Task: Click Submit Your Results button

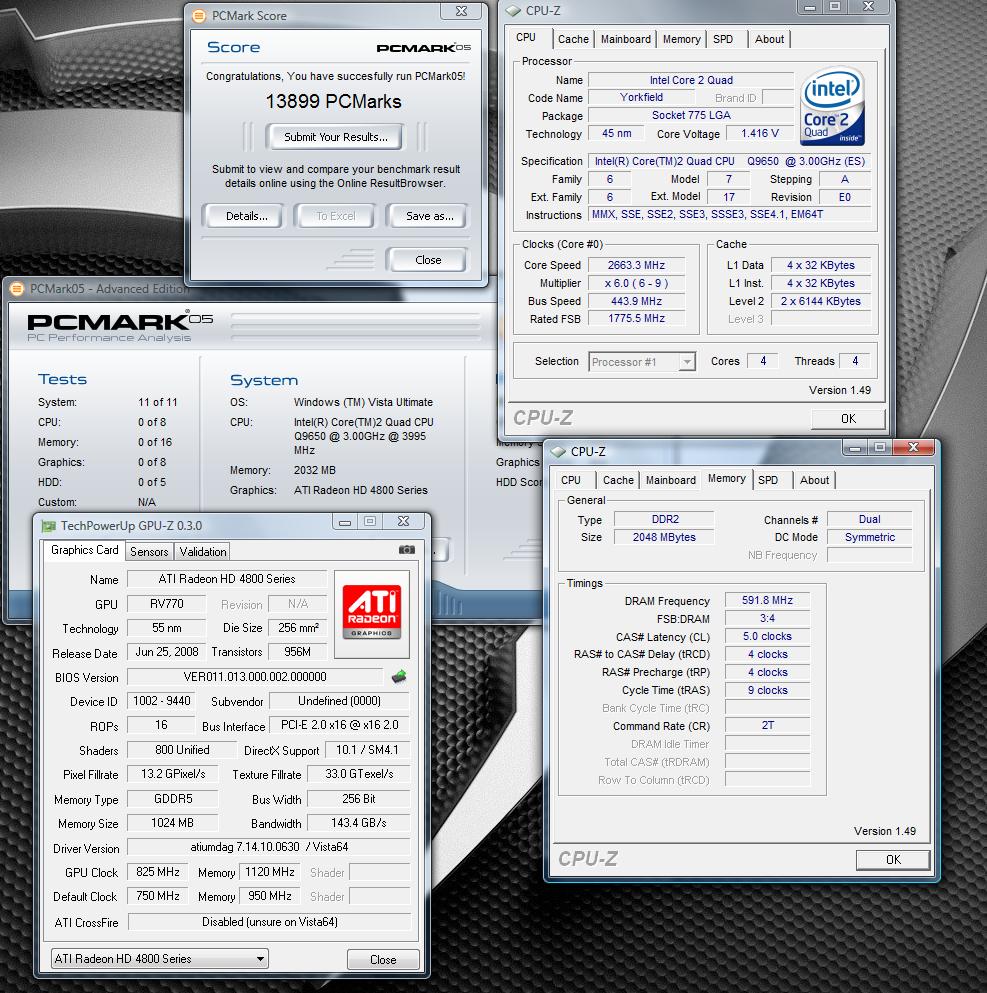Action: click(x=336, y=137)
